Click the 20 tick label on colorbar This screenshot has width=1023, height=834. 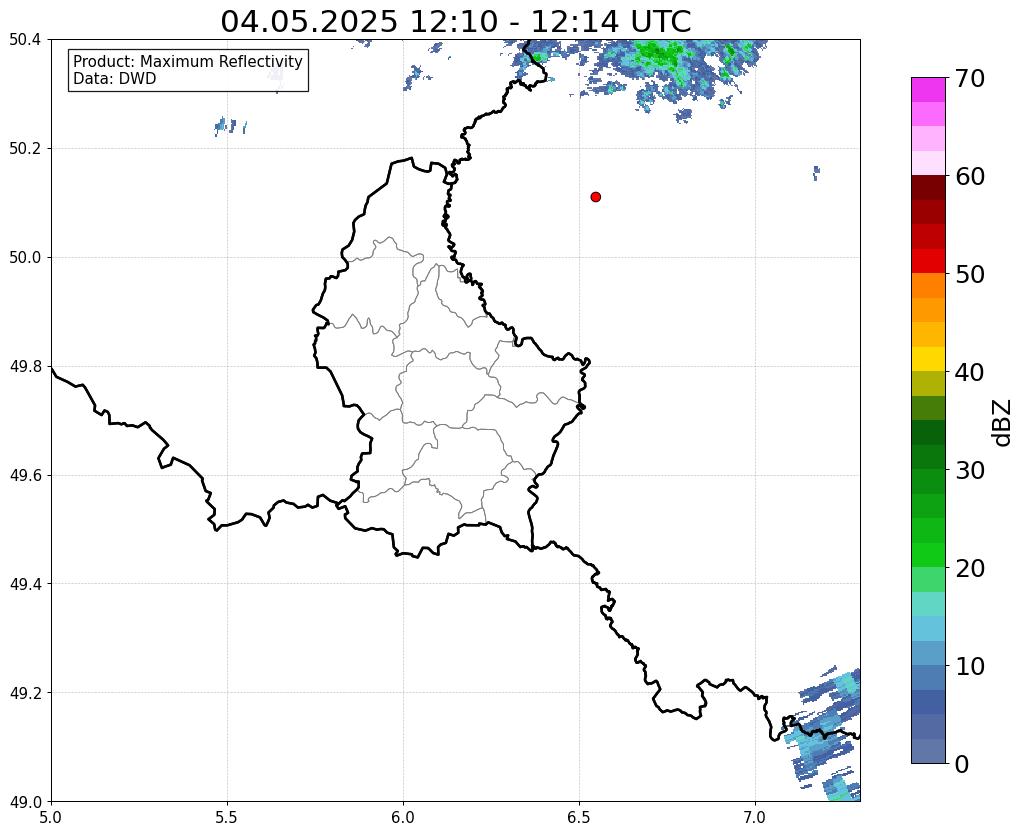point(970,568)
